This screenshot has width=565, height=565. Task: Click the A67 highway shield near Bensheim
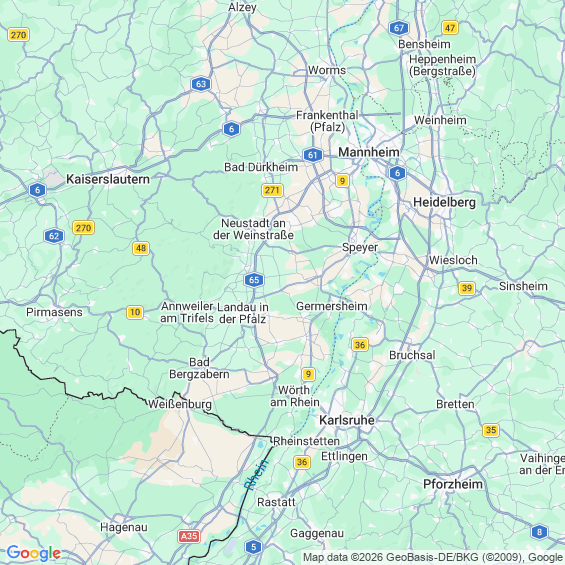tap(399, 28)
